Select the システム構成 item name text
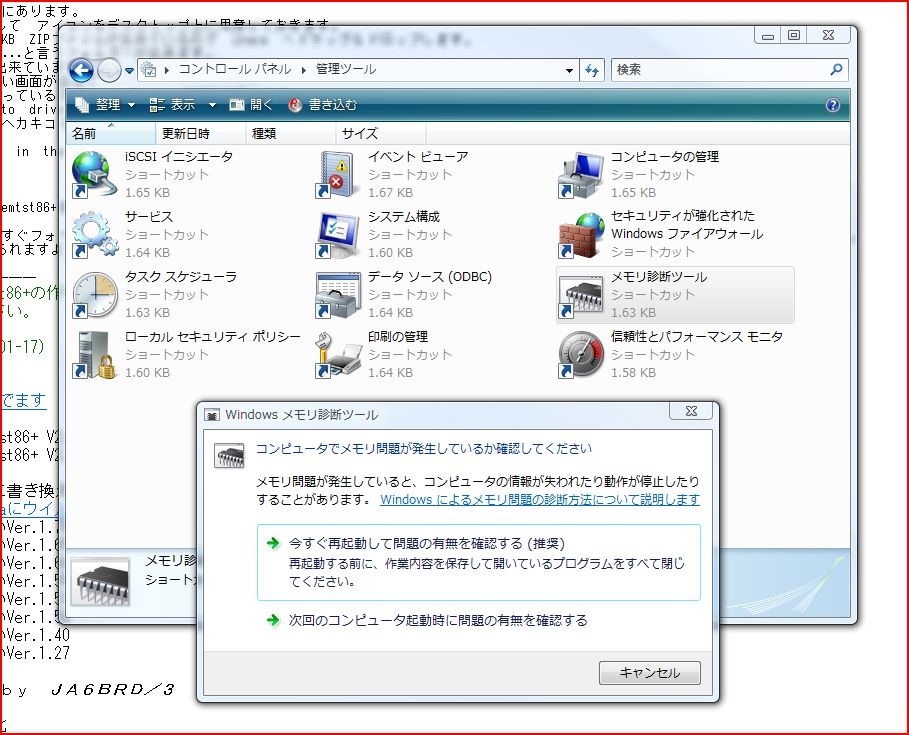Viewport: 909px width, 735px height. [x=403, y=217]
